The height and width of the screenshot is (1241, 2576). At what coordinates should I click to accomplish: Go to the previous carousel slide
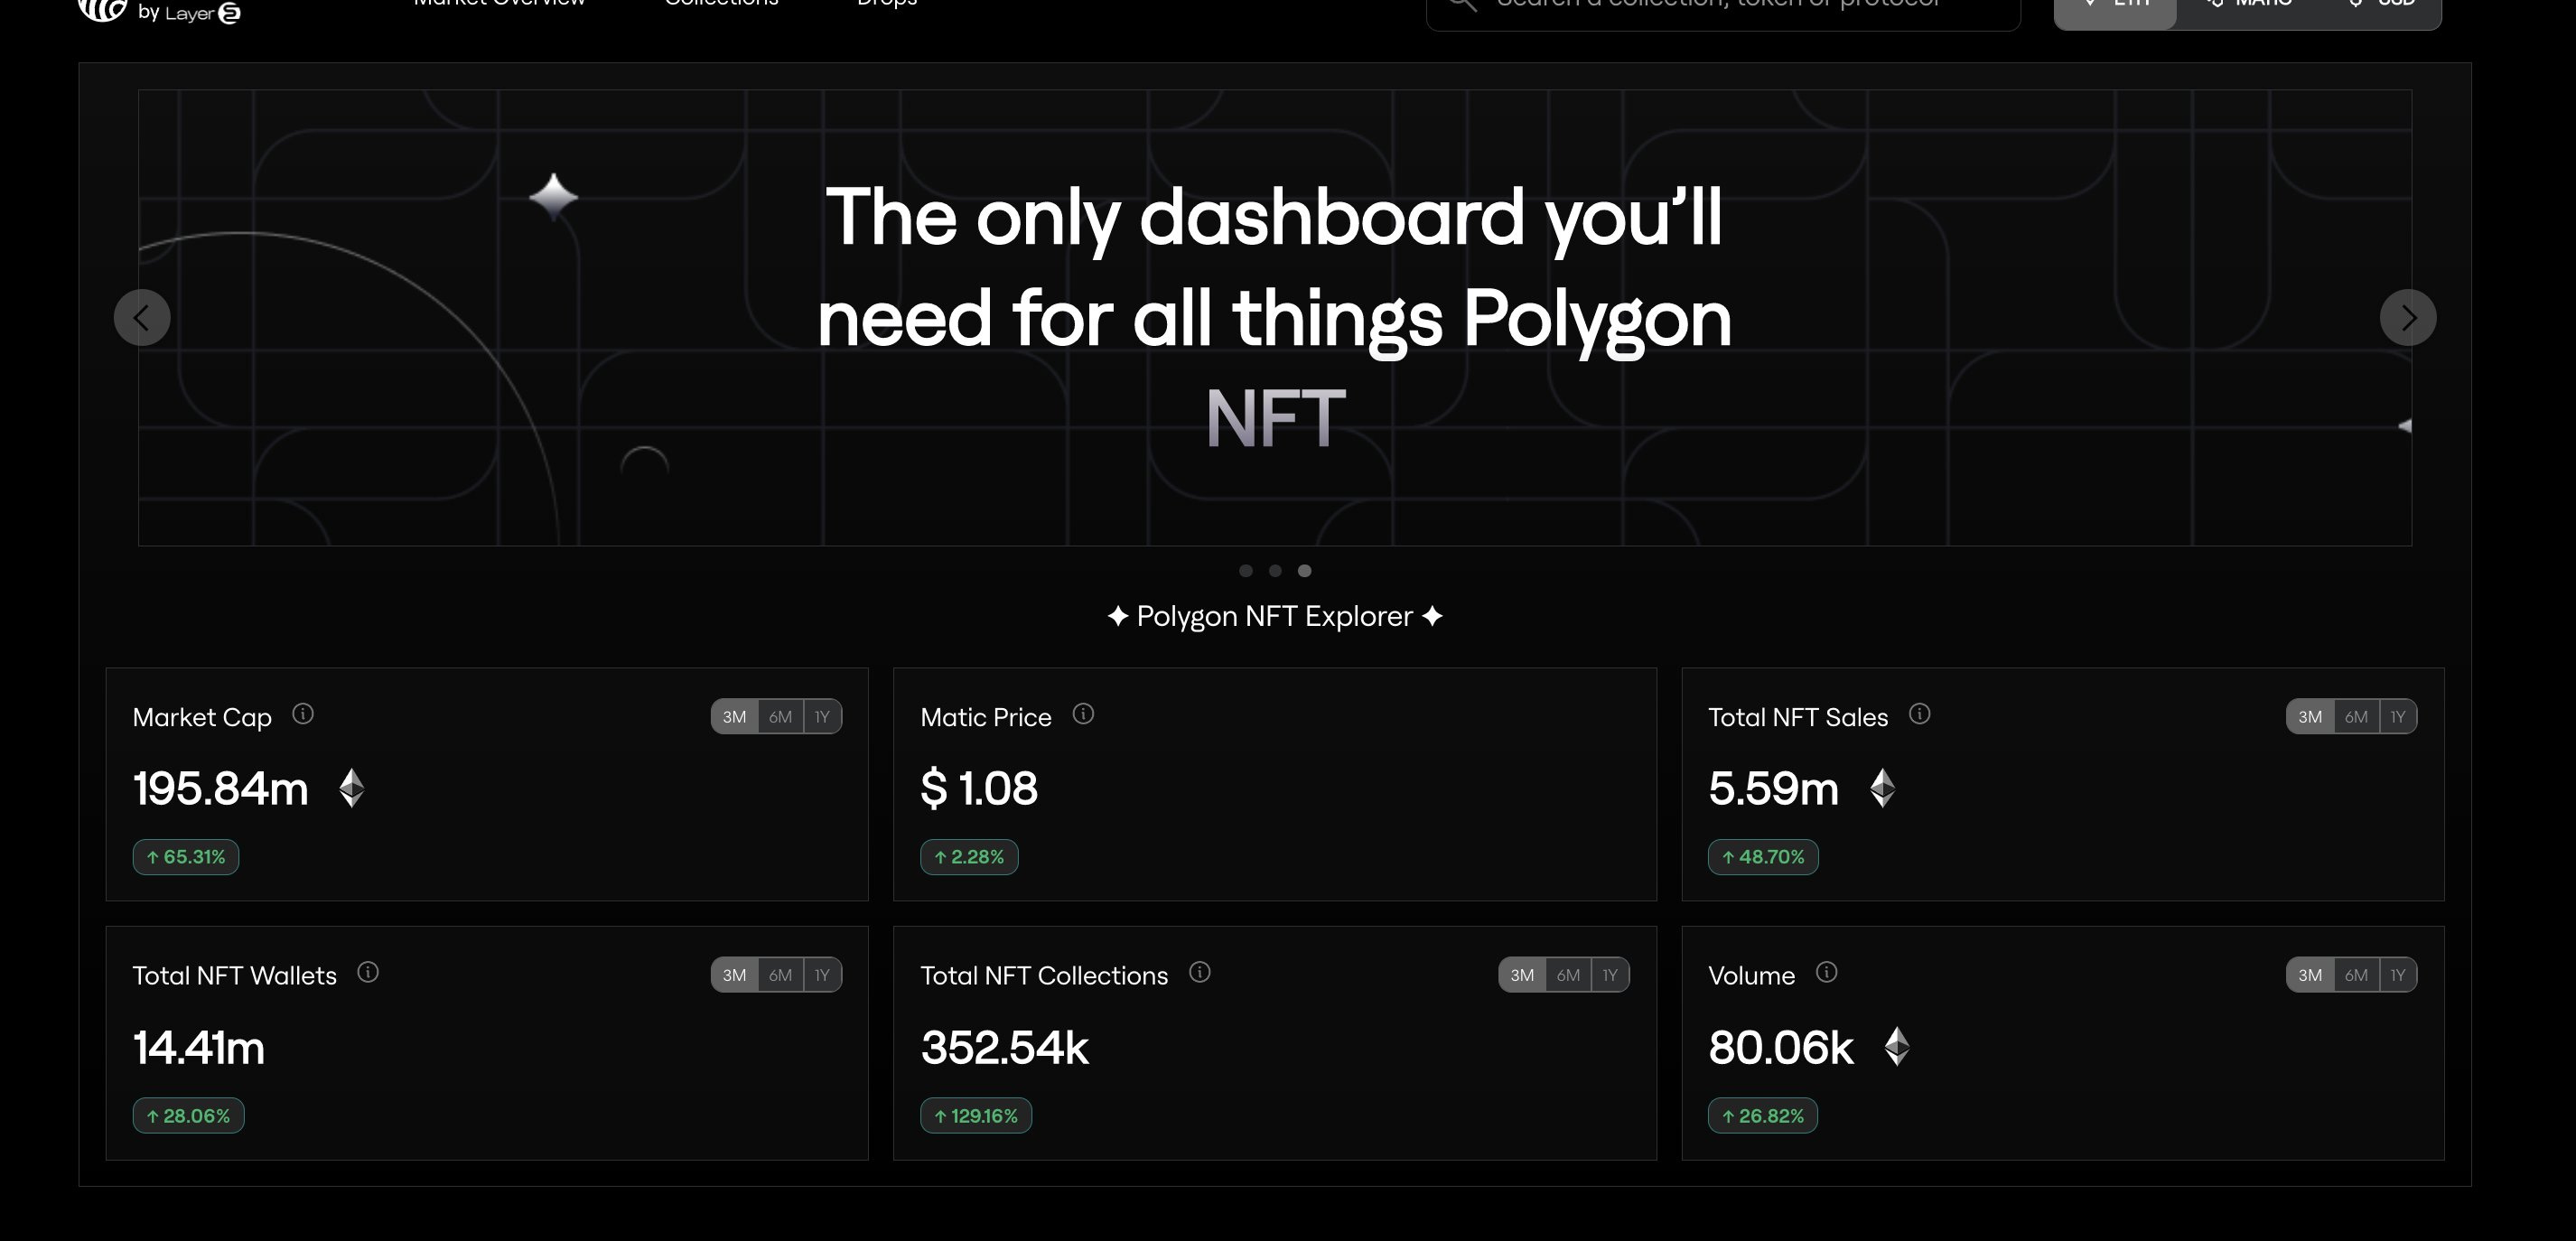pos(142,318)
